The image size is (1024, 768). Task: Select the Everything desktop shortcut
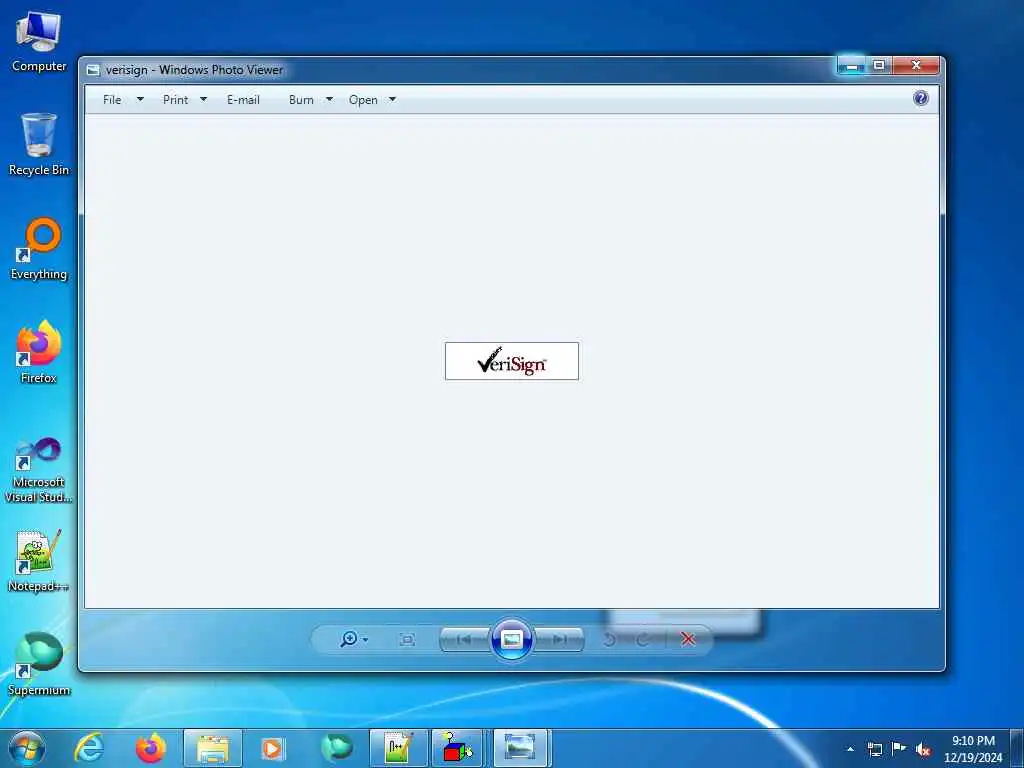tap(39, 249)
